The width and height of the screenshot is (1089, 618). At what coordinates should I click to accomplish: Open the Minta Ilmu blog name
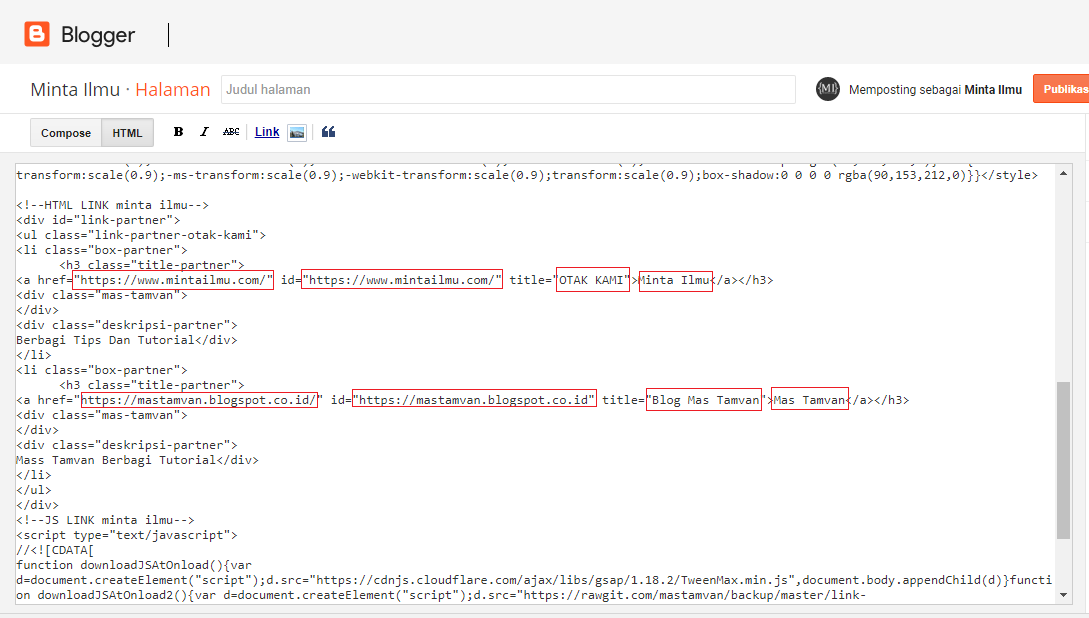click(75, 90)
